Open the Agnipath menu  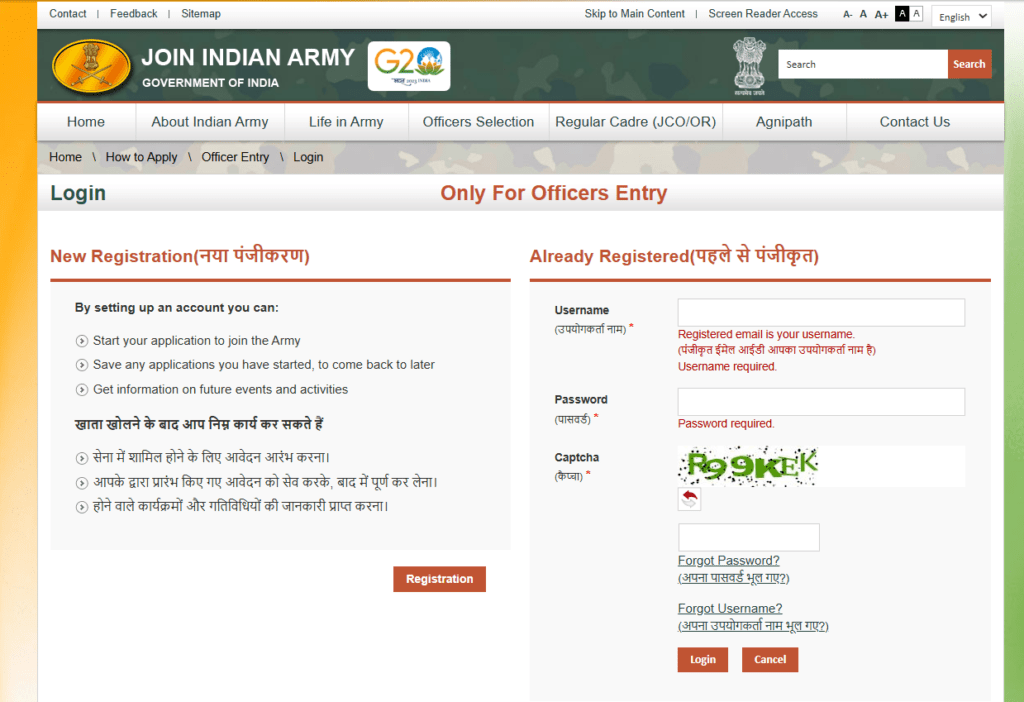pyautogui.click(x=784, y=122)
